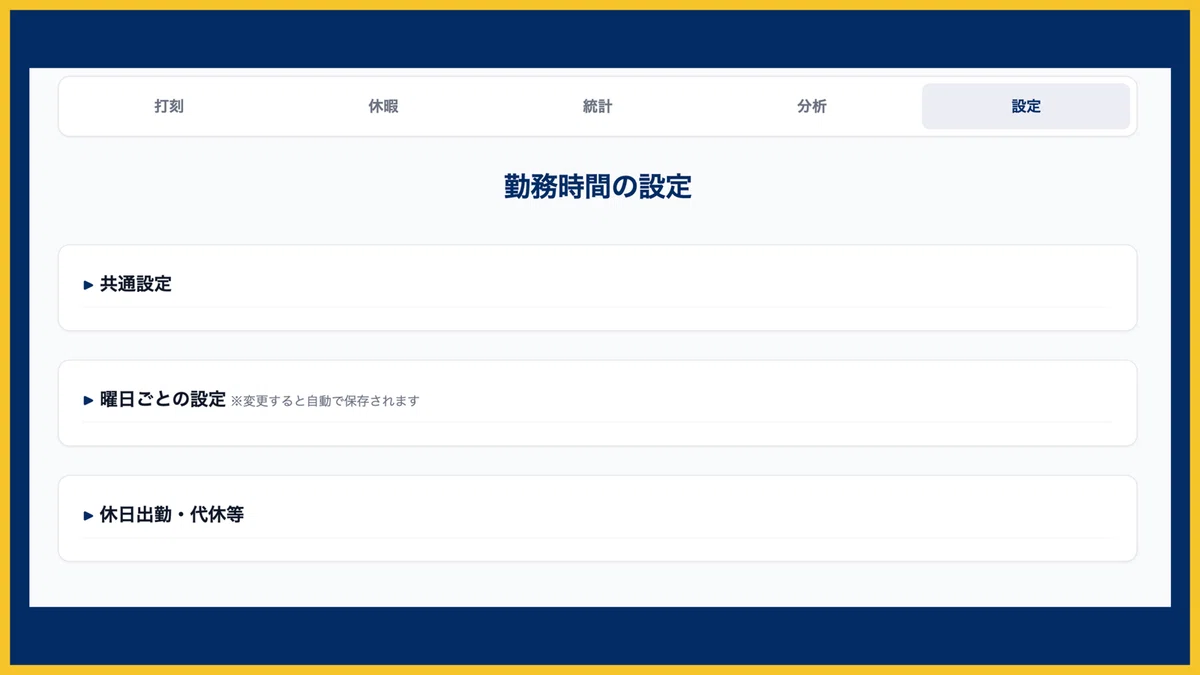Click the 共通設定 label text
The image size is (1200, 675).
coord(136,284)
